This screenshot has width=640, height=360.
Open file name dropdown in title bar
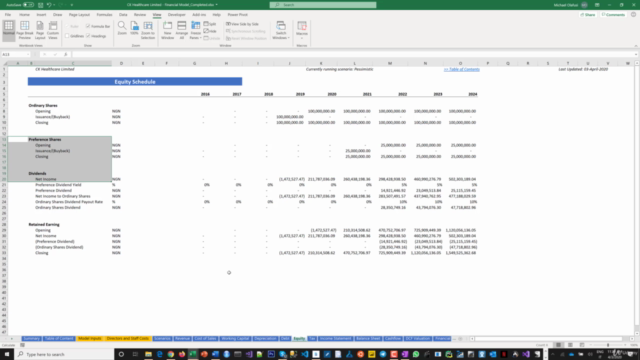click(x=216, y=5)
